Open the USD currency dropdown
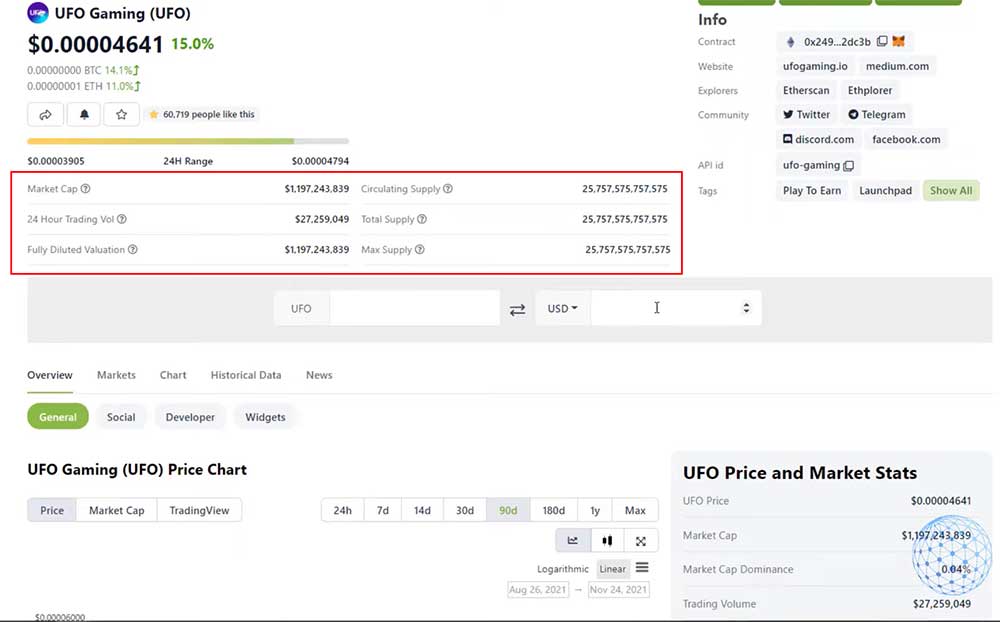This screenshot has height=622, width=1000. (561, 308)
